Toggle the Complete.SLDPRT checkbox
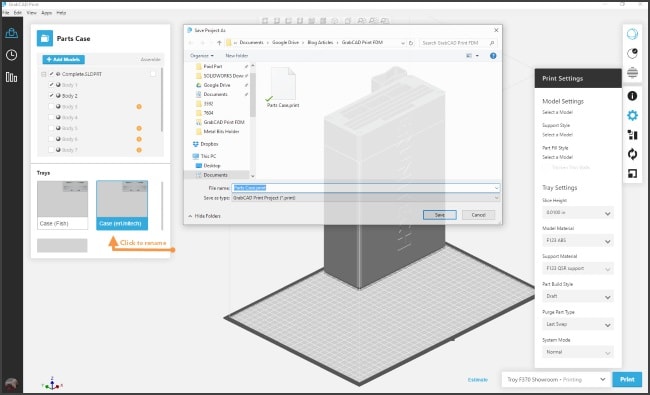This screenshot has width=650, height=395. (51, 74)
